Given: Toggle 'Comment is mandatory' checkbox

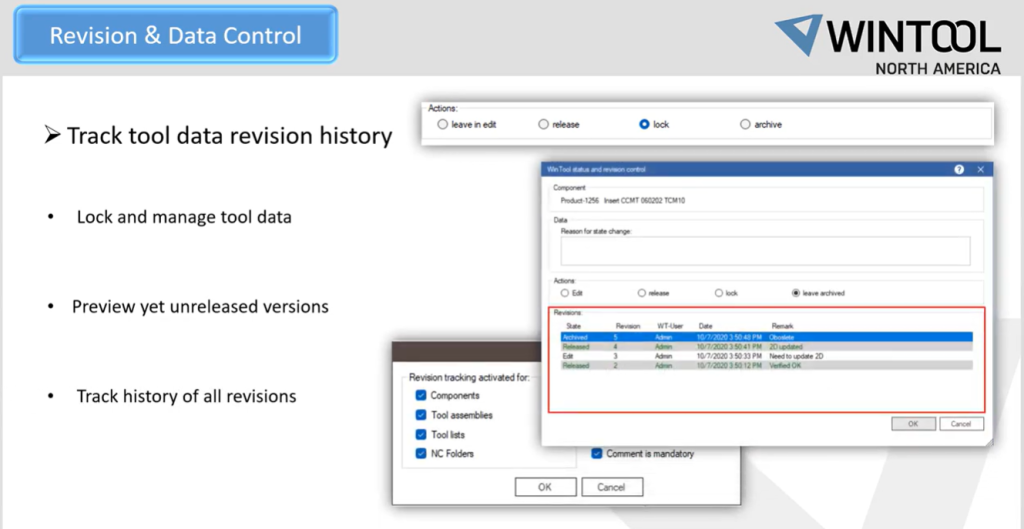Looking at the screenshot, I should [x=597, y=454].
